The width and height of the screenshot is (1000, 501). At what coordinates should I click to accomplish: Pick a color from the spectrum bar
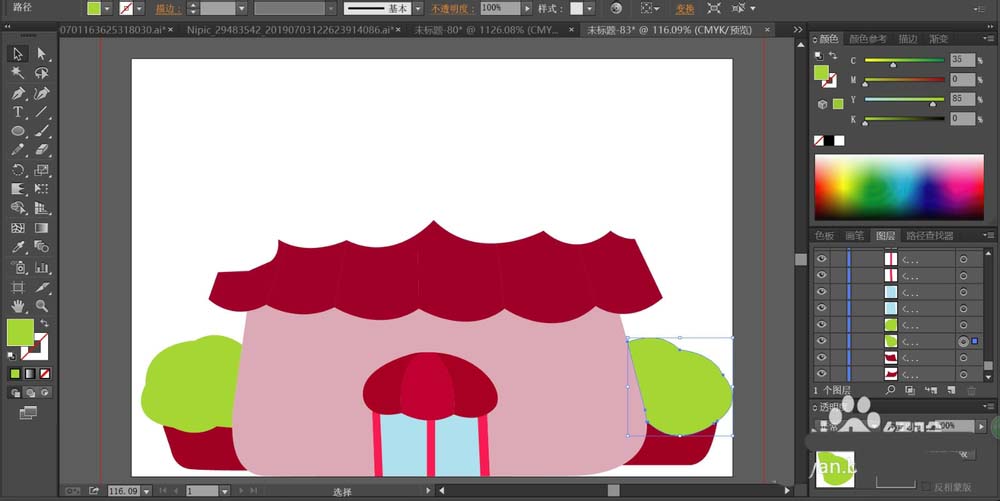(x=899, y=187)
